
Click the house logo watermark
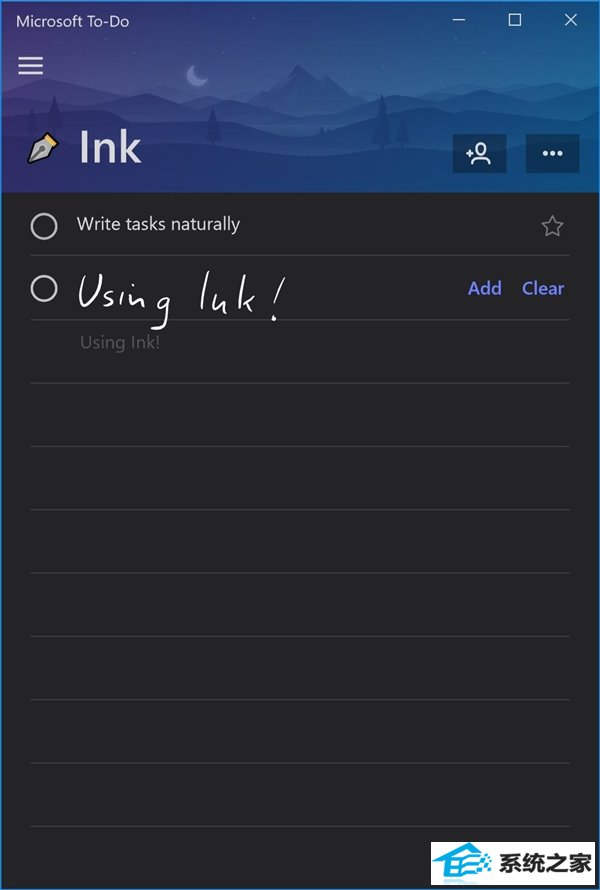[463, 863]
